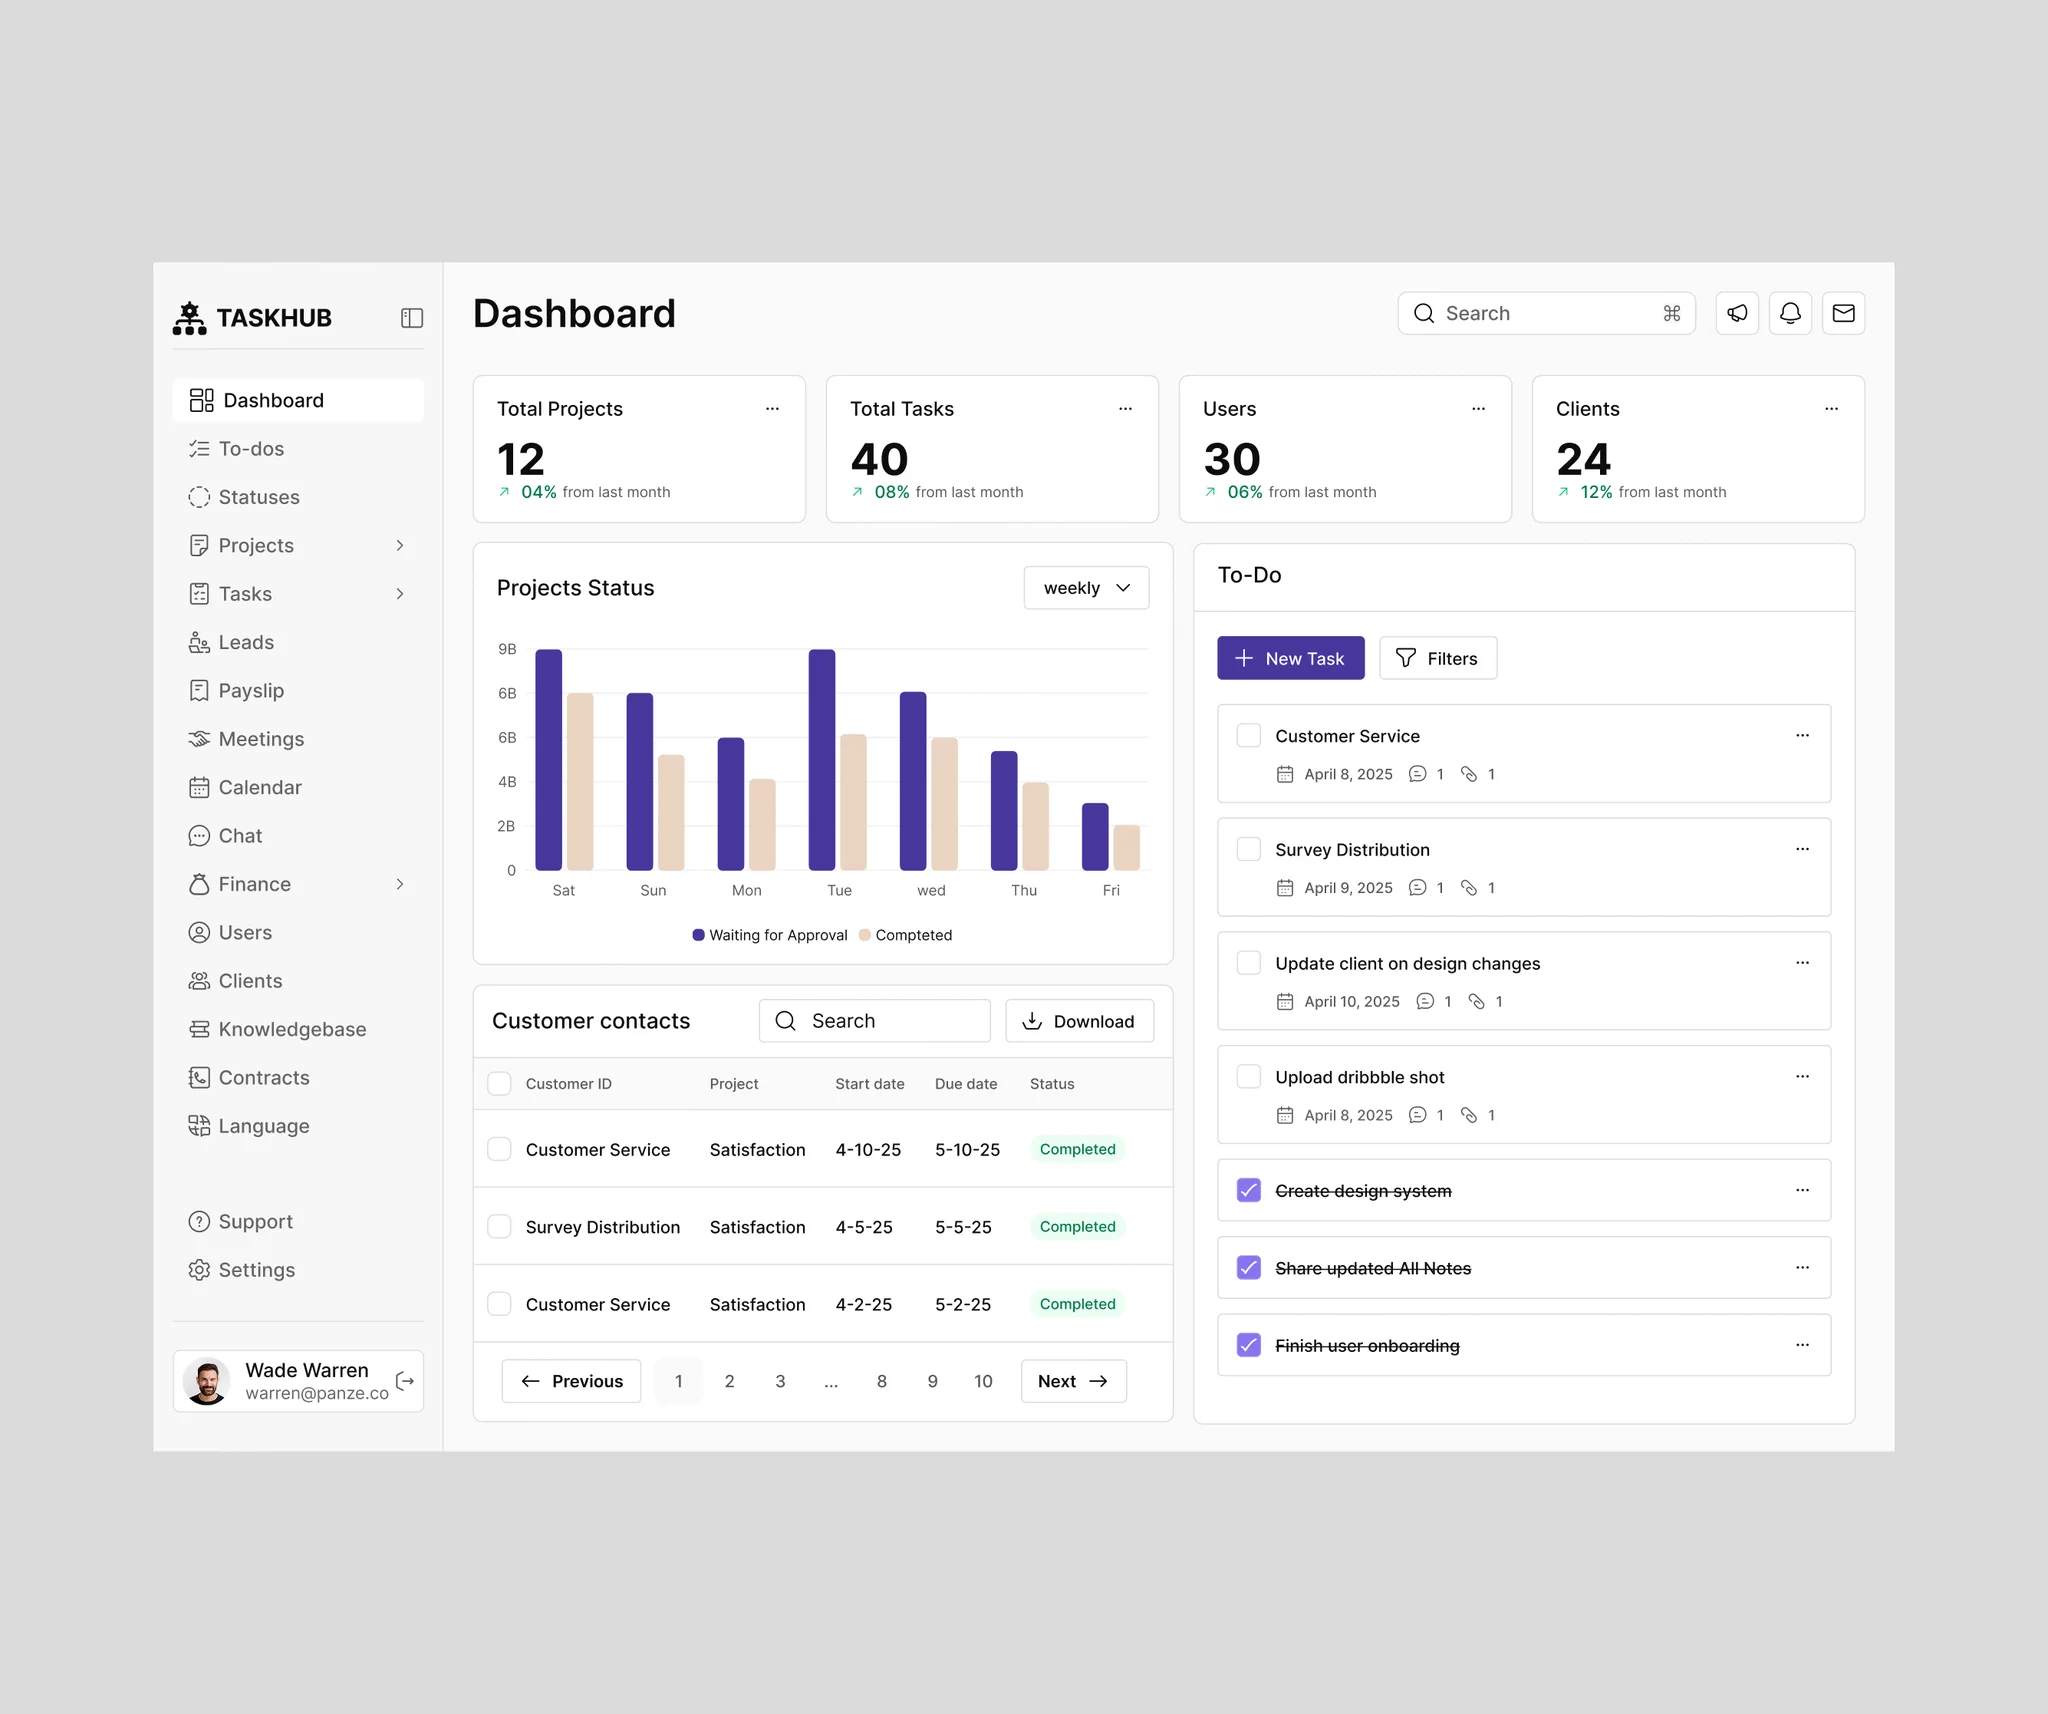Open Knowledgebase from the sidebar
Screen dimensions: 2048x1714
point(298,1029)
